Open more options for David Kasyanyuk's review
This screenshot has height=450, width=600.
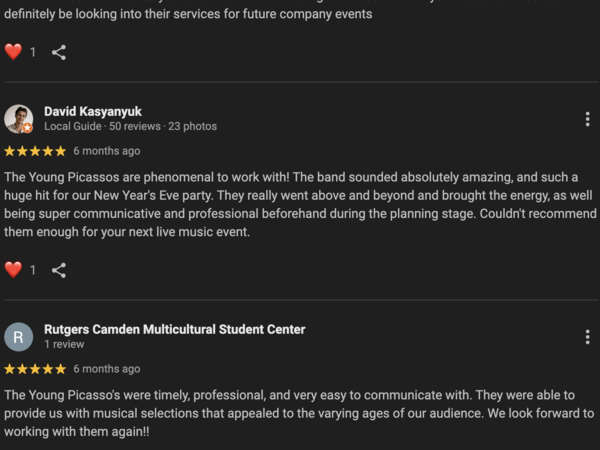(587, 119)
